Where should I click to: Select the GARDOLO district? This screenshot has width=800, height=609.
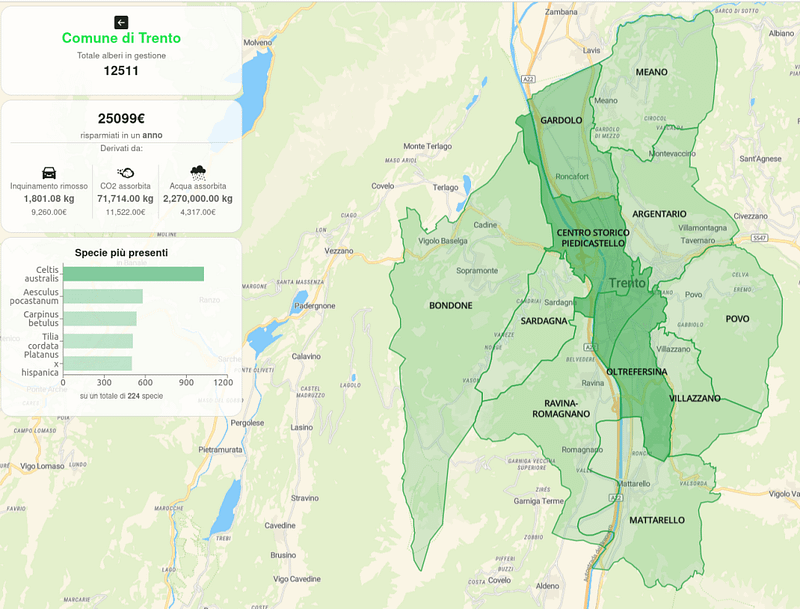coord(561,120)
